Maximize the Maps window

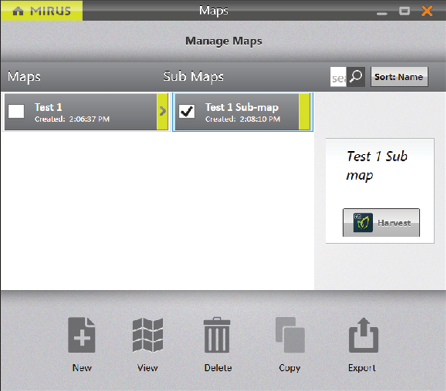pos(404,11)
